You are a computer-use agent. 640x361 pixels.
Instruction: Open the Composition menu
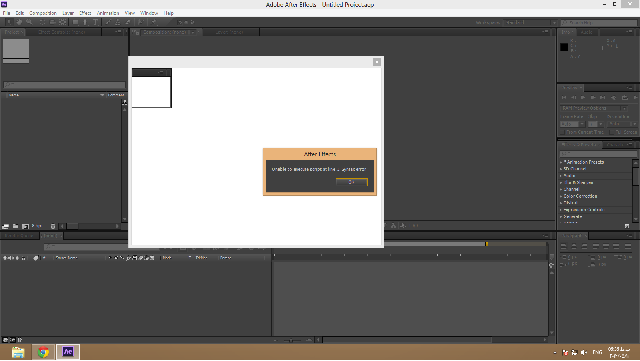pyautogui.click(x=43, y=13)
